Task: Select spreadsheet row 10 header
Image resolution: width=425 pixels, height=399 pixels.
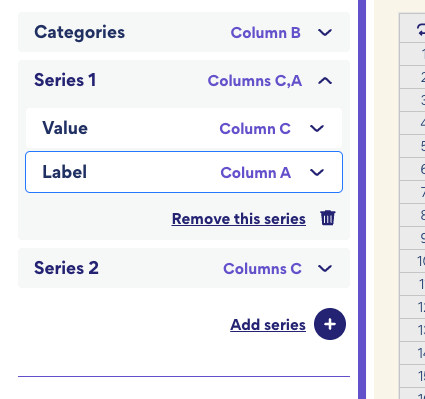Action: pos(413,261)
